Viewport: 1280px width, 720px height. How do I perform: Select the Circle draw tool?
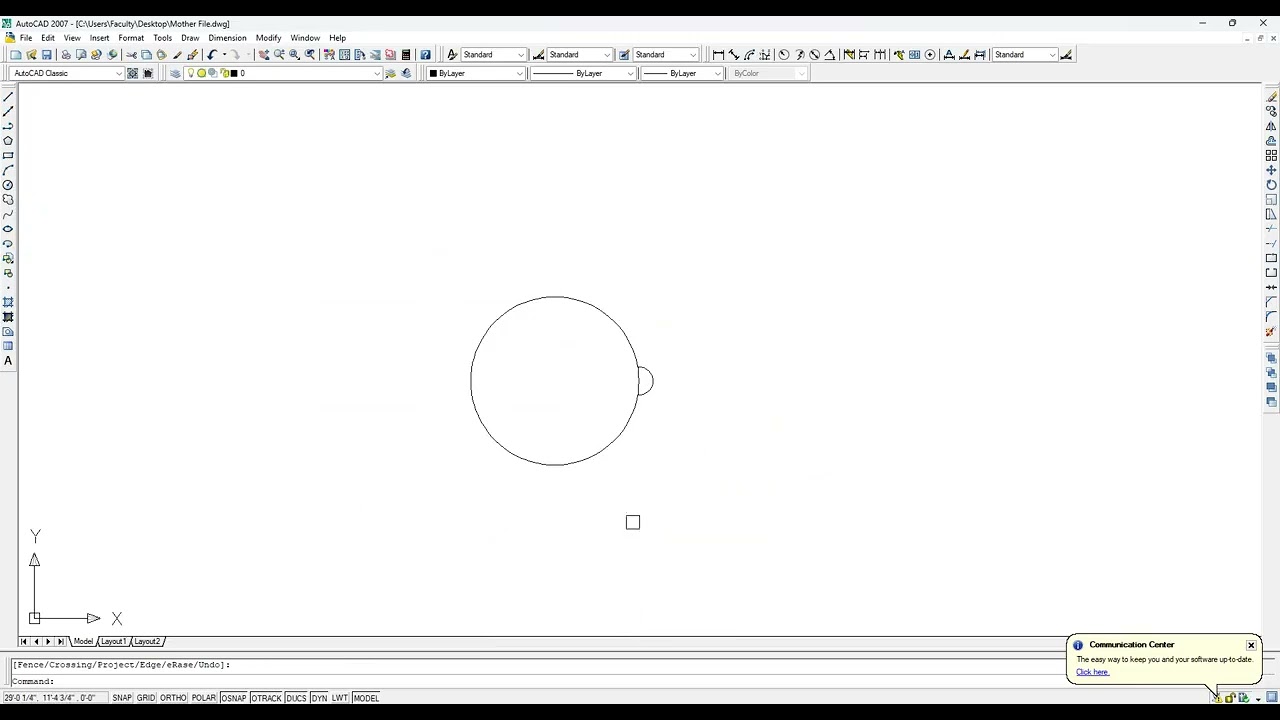8,185
